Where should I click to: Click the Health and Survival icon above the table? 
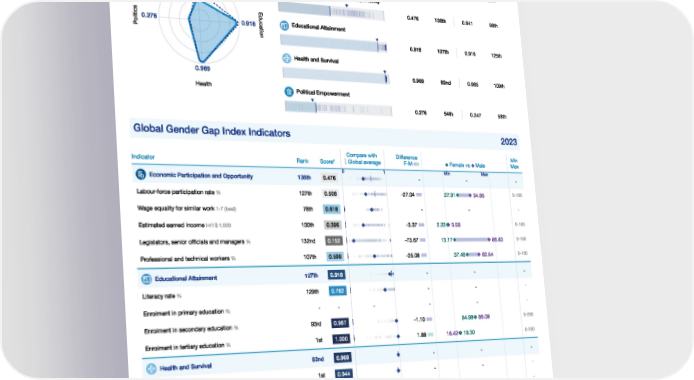tap(287, 58)
